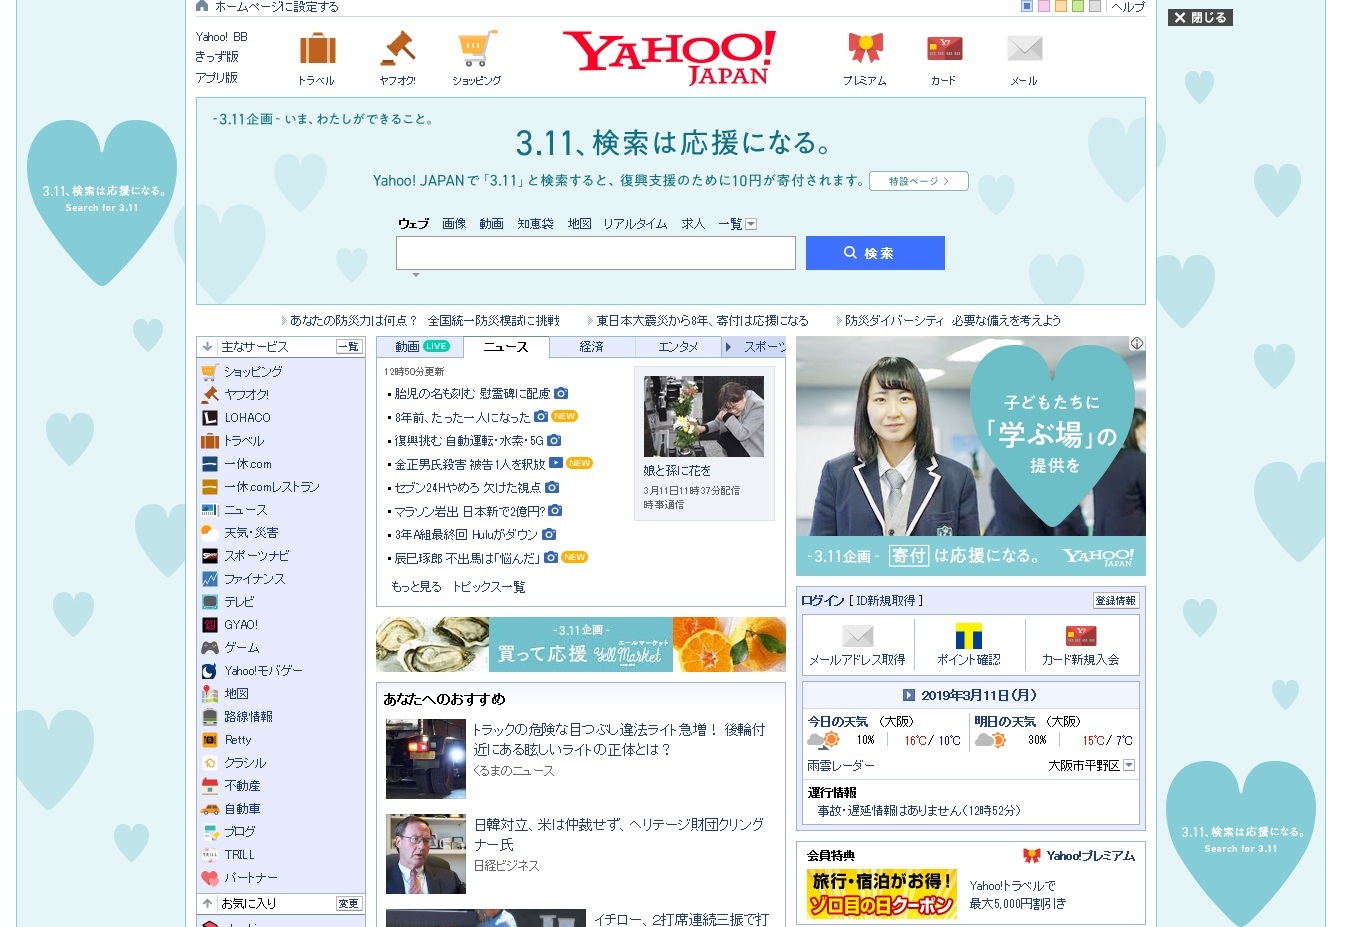Expand search suggestion arrow below search box
This screenshot has height=927, width=1345.
point(416,275)
